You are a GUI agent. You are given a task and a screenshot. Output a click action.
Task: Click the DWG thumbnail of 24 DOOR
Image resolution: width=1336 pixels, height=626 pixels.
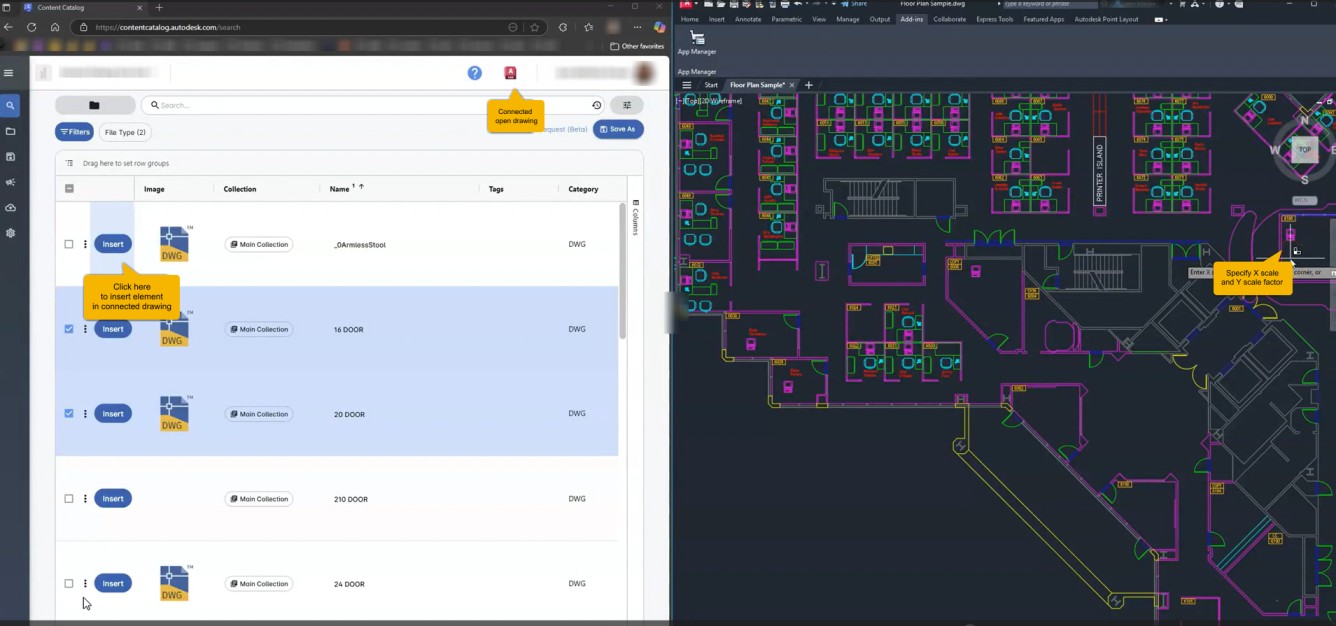click(175, 583)
